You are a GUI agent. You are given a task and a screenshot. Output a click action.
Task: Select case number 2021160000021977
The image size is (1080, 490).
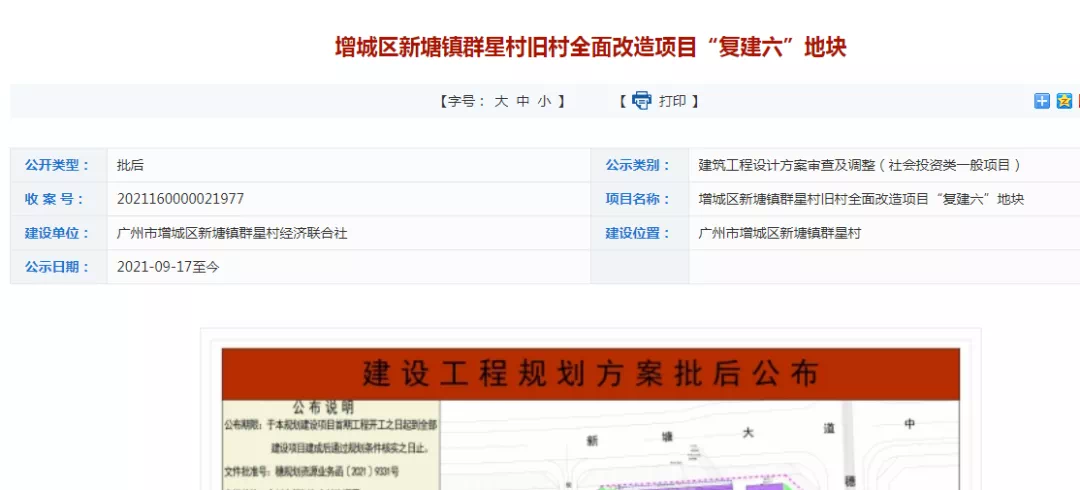tap(180, 199)
